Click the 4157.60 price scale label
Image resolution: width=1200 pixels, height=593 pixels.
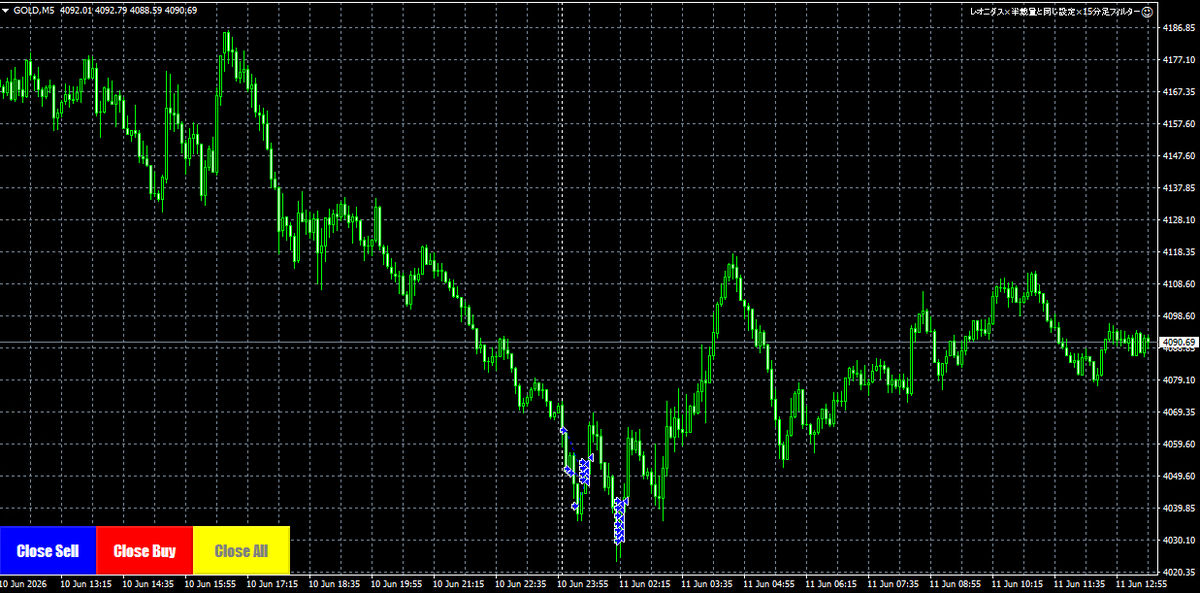[1180, 124]
